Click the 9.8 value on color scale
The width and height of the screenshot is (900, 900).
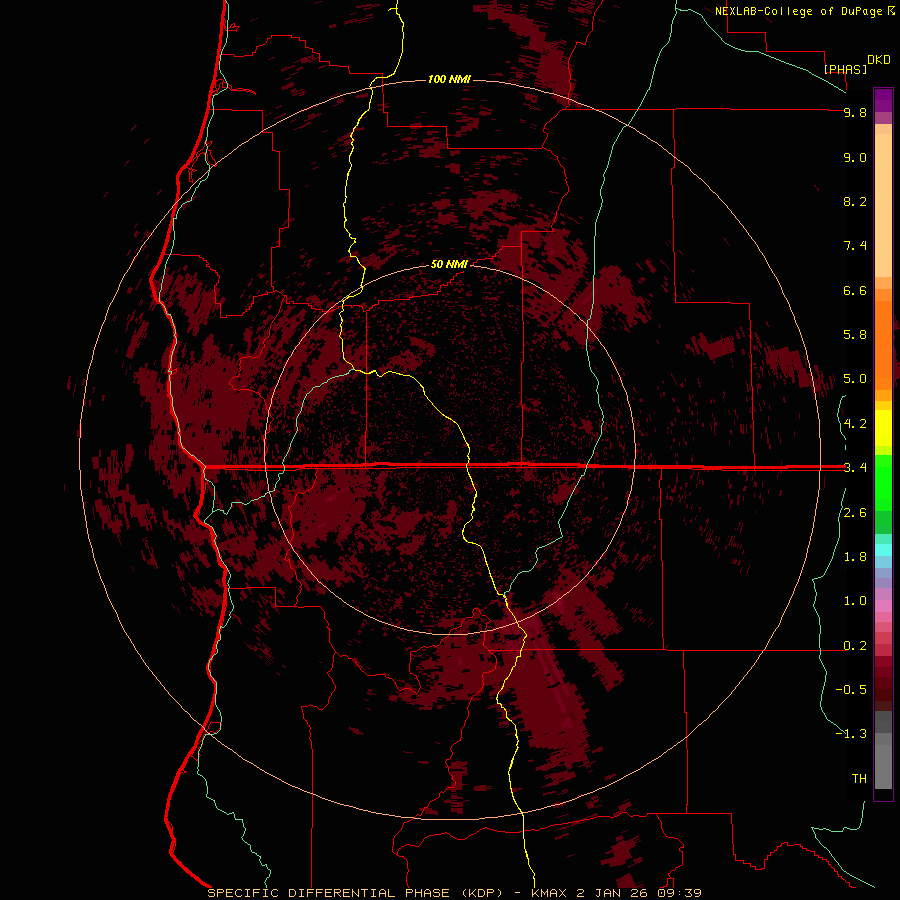(x=855, y=112)
